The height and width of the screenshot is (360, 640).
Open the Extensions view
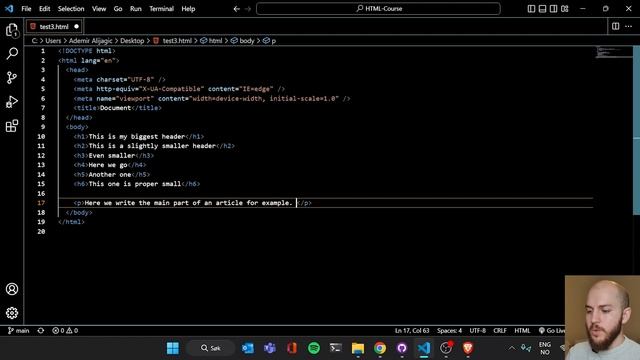point(12,126)
